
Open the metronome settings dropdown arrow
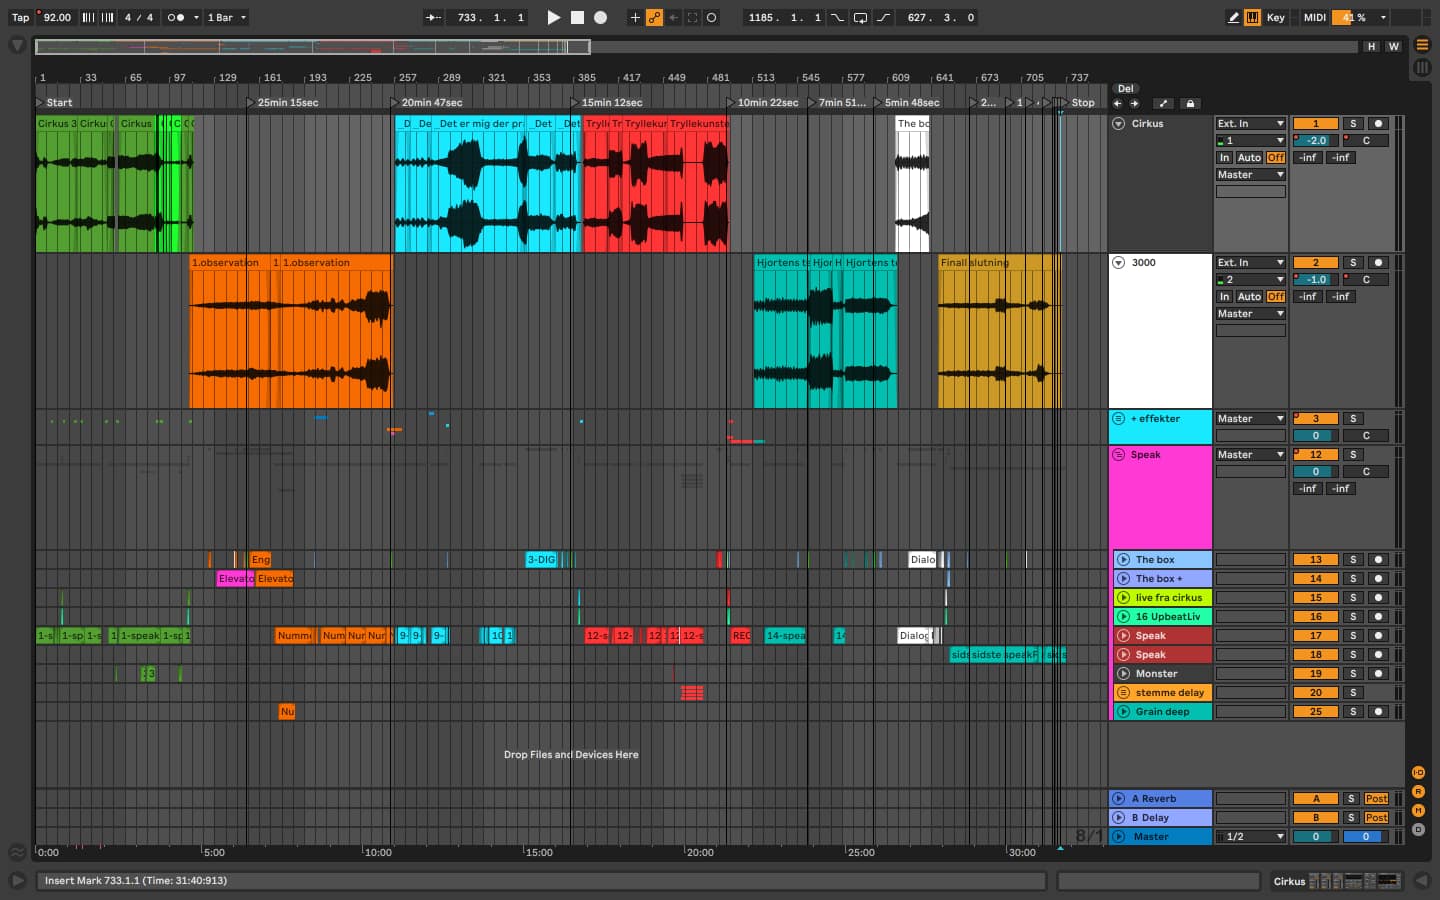(x=195, y=17)
